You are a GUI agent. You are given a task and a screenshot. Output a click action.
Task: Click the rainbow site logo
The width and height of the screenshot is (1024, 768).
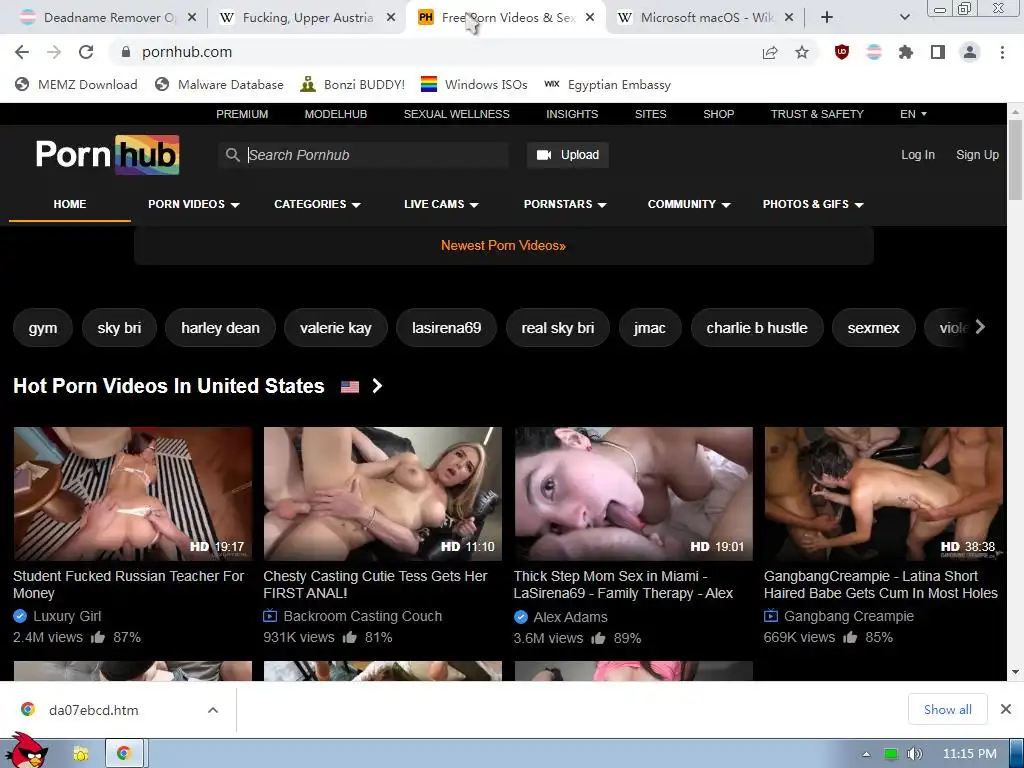click(x=108, y=155)
